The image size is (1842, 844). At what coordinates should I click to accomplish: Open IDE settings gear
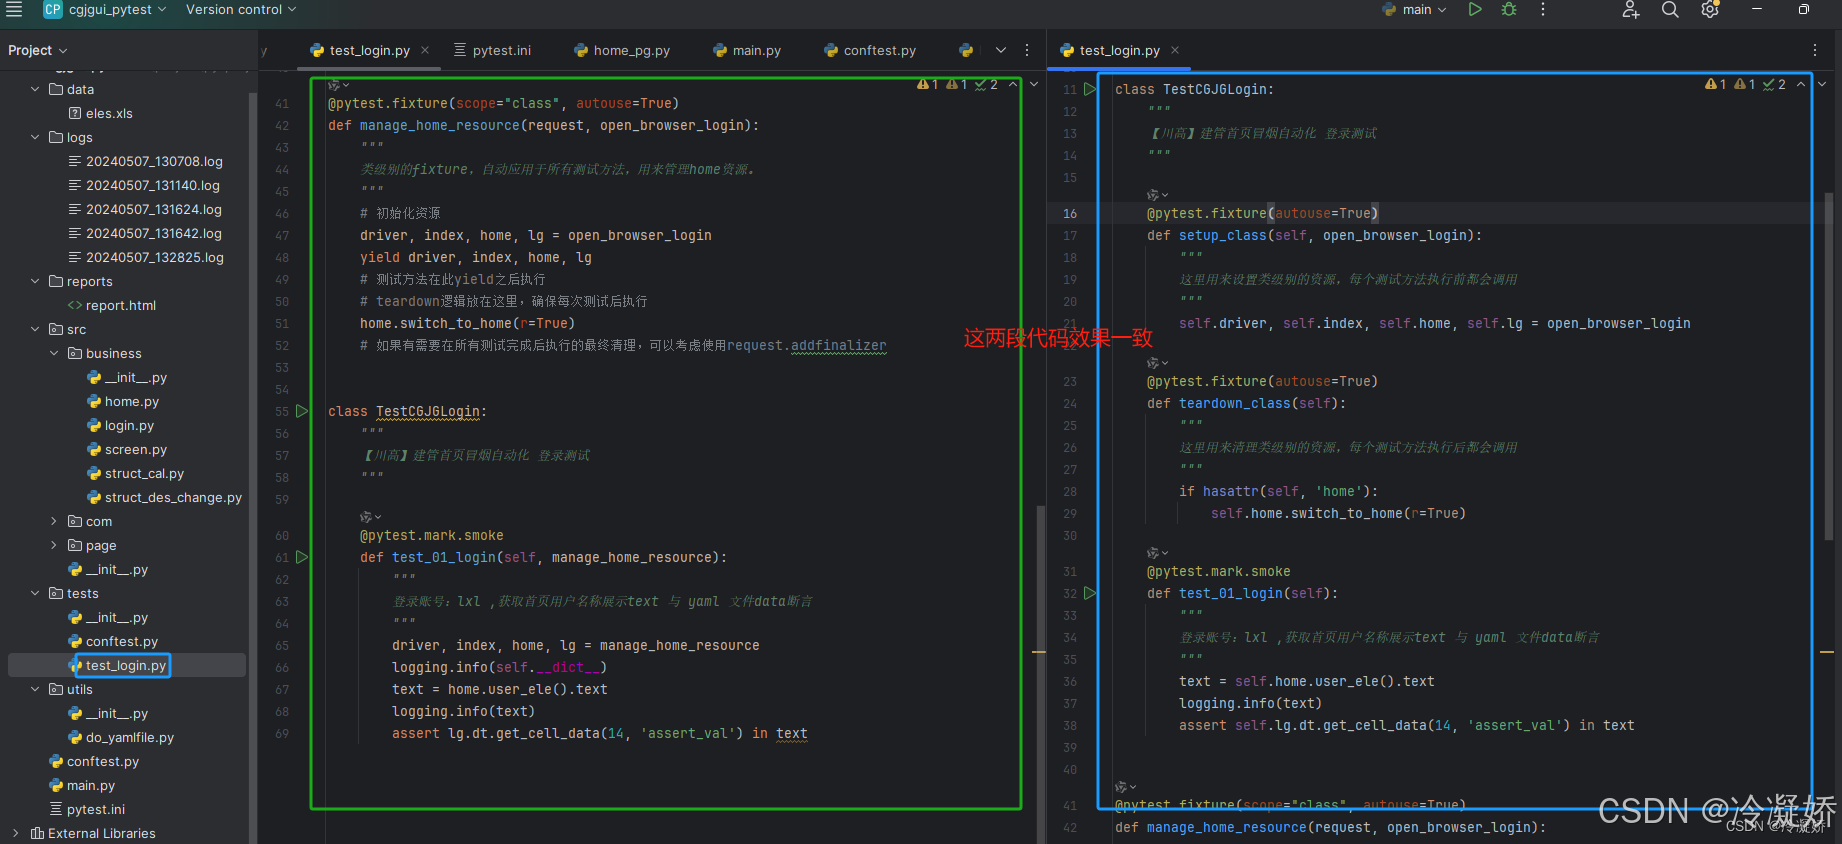tap(1710, 10)
